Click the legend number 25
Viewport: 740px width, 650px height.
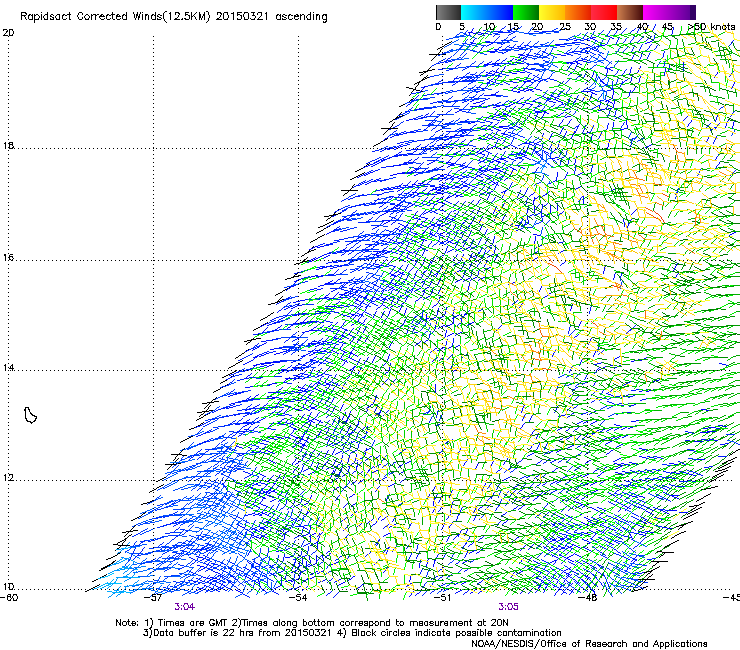(x=565, y=27)
